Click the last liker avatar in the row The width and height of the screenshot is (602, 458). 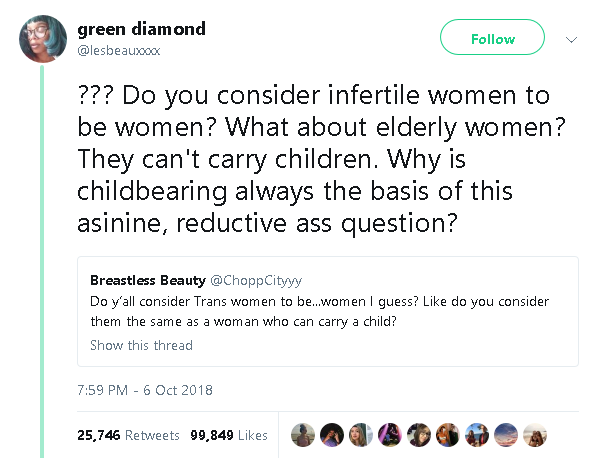(535, 435)
